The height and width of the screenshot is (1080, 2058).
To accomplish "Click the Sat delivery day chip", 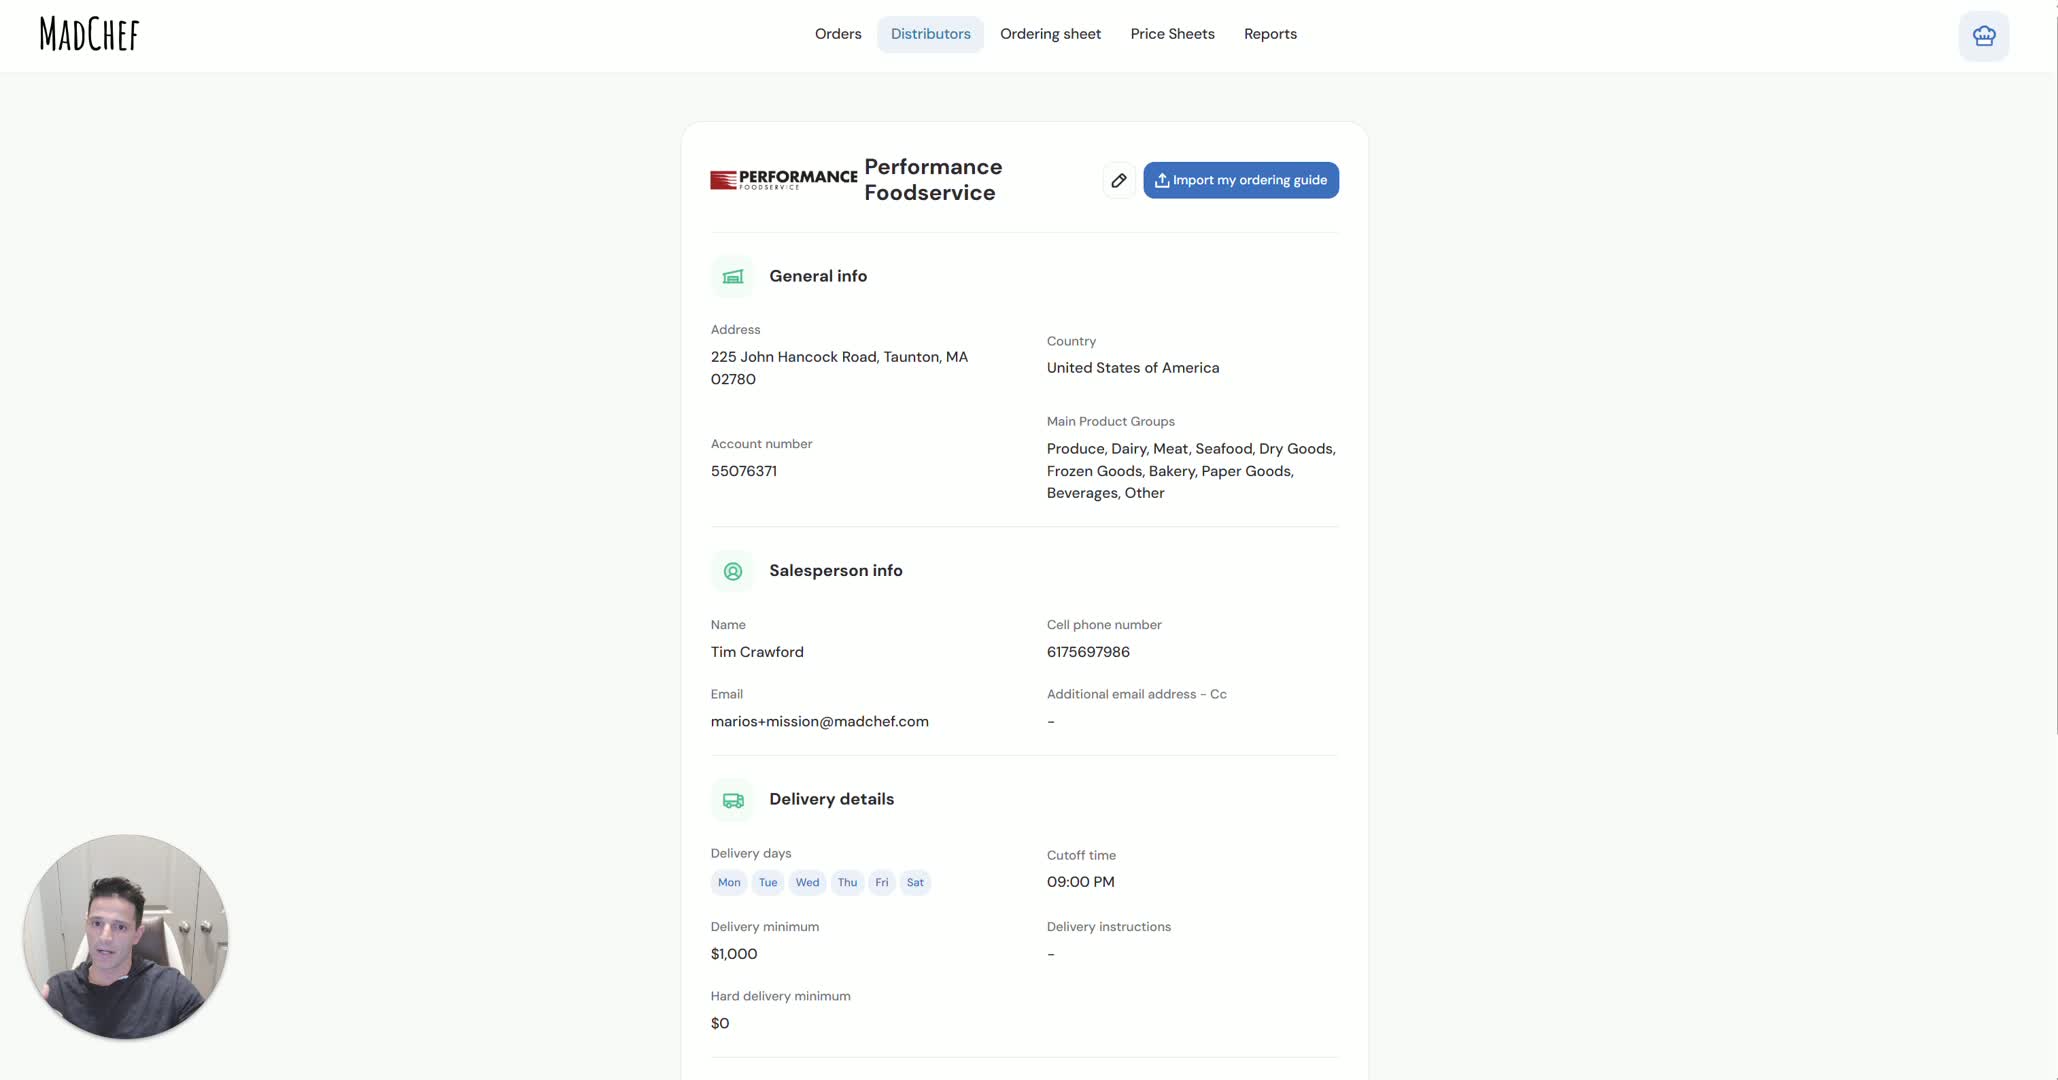I will pyautogui.click(x=915, y=882).
